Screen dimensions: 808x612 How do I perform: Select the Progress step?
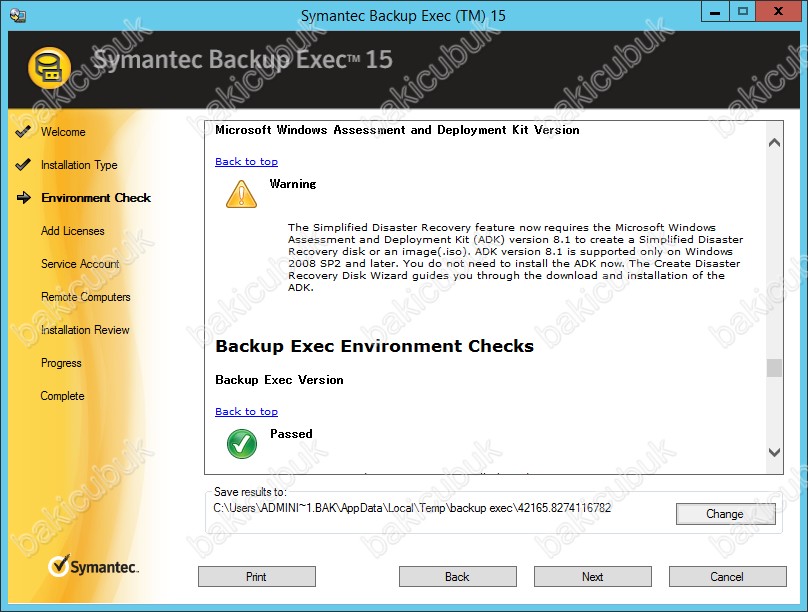[61, 363]
